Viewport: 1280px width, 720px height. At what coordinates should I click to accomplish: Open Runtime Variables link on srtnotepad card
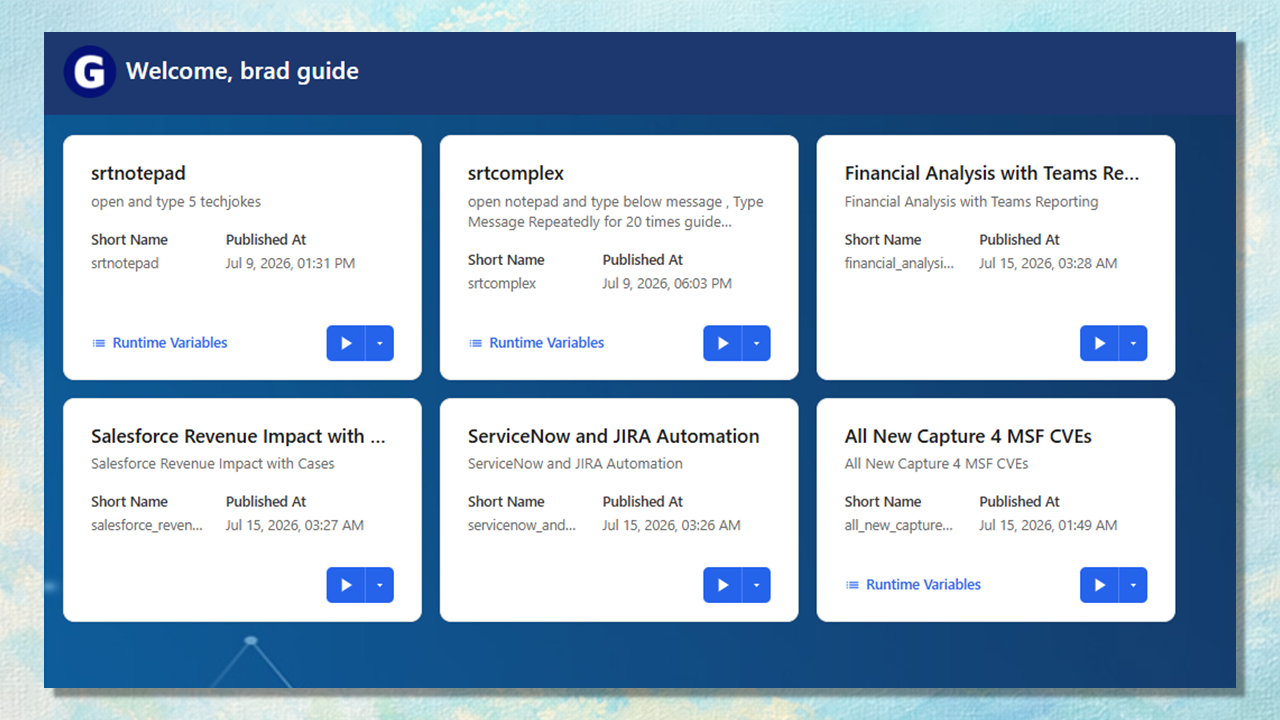pyautogui.click(x=160, y=343)
